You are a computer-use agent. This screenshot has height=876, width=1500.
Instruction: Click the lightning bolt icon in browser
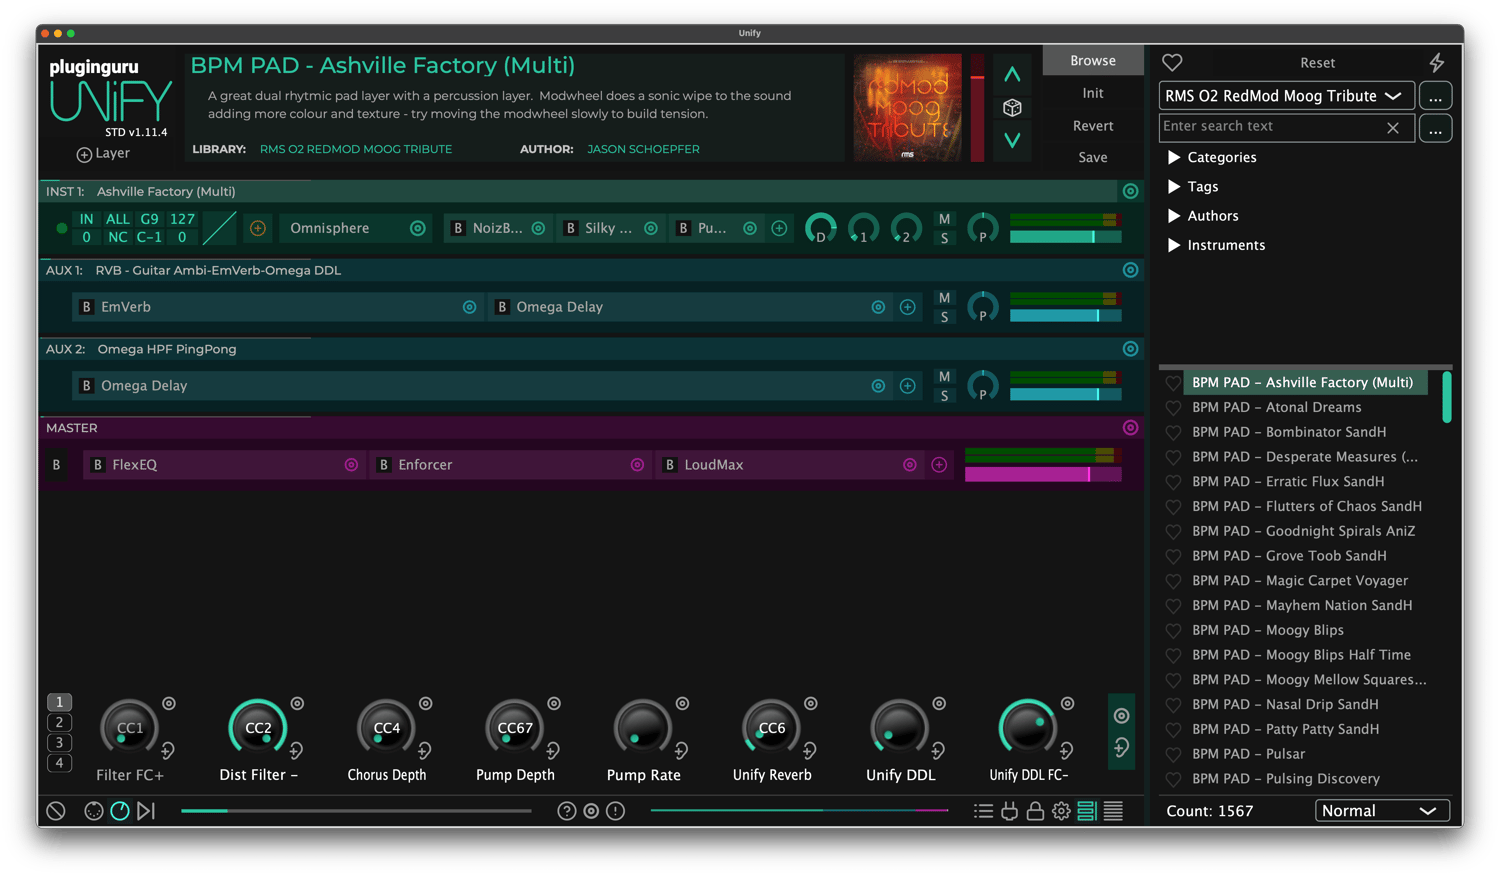pos(1437,62)
